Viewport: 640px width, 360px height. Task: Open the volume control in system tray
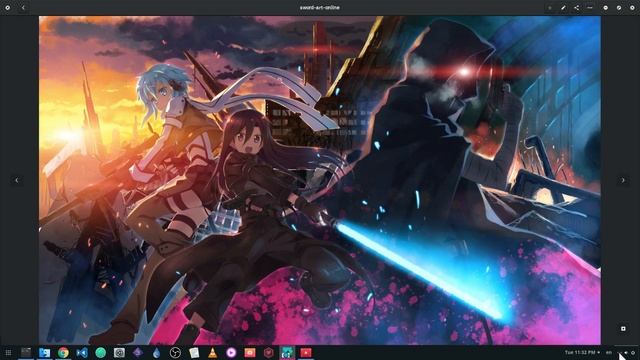pyautogui.click(x=627, y=353)
